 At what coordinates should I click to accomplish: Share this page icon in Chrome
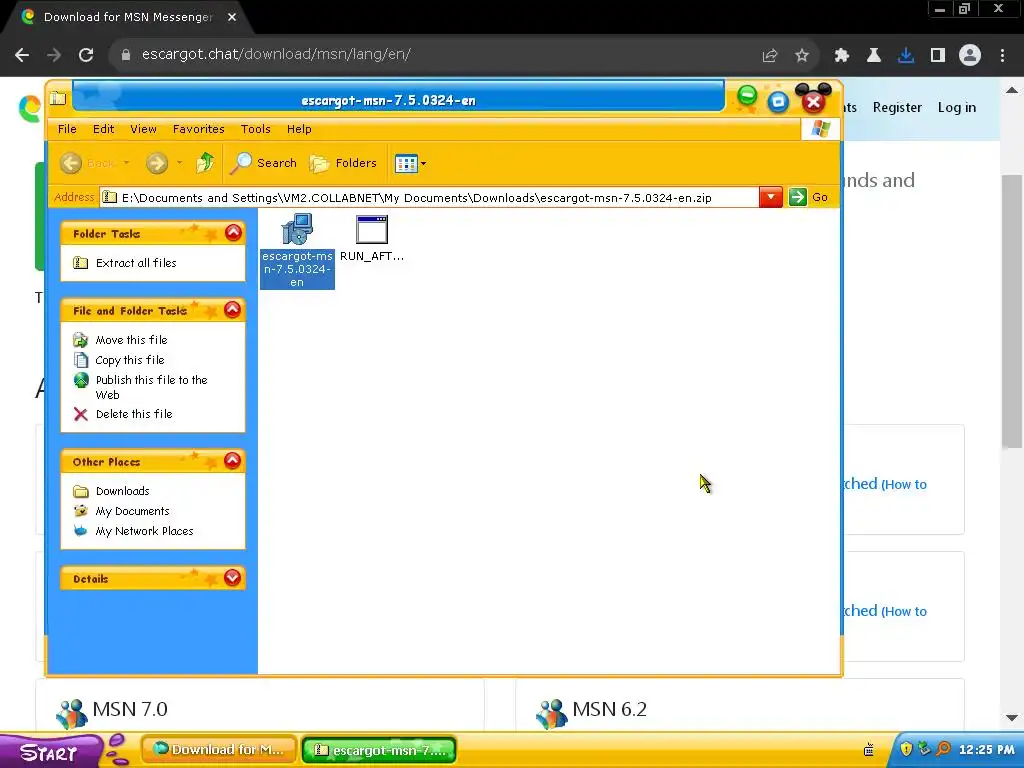coord(770,56)
